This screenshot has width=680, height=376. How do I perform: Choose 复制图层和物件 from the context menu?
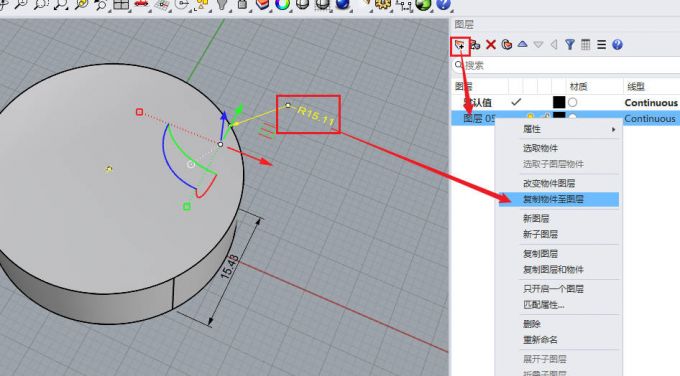point(553,269)
